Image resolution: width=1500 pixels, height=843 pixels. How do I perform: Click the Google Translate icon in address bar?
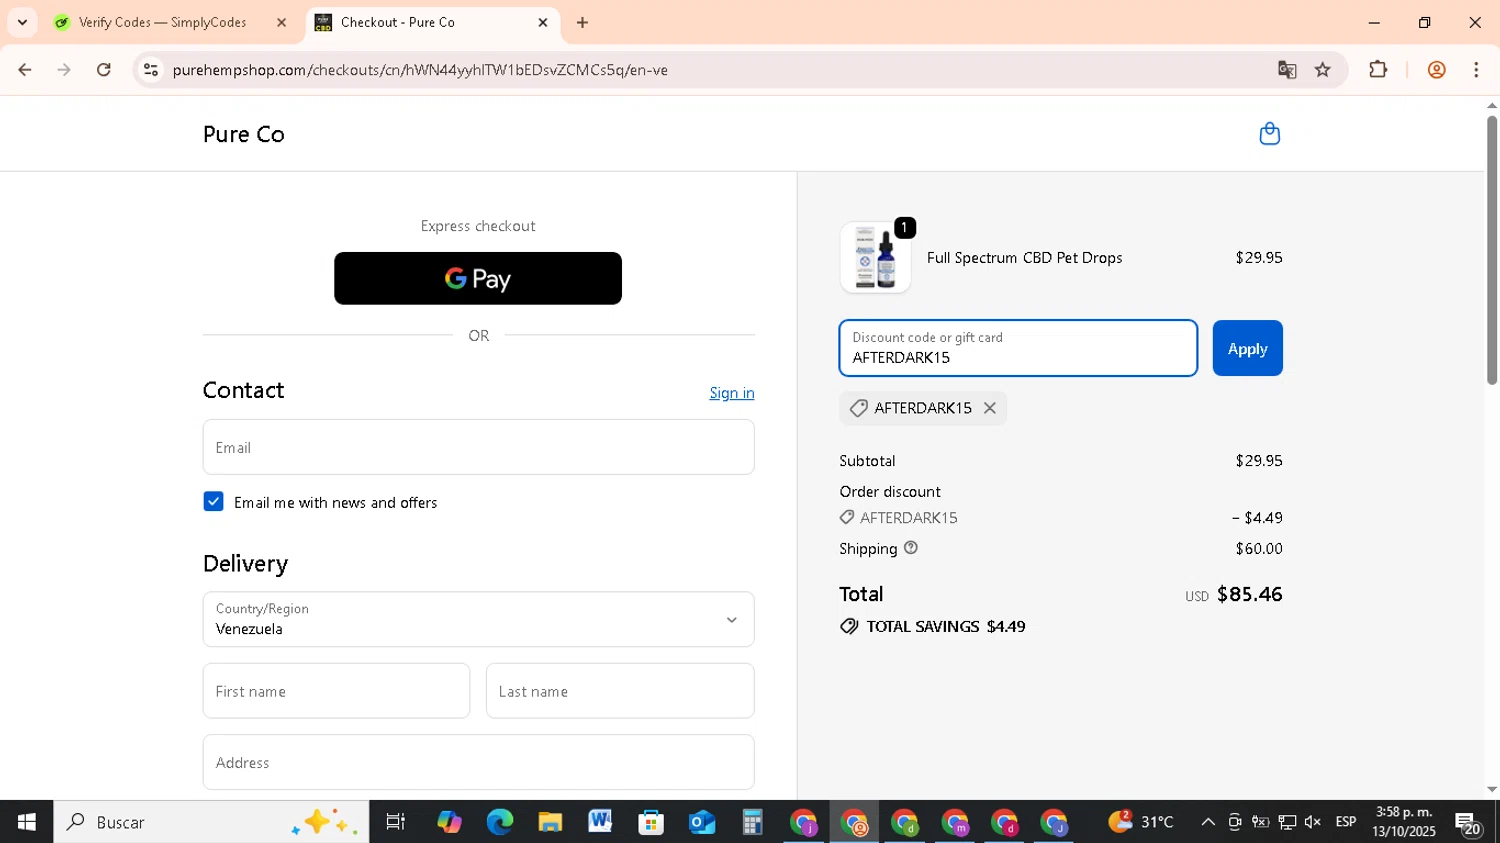1287,70
